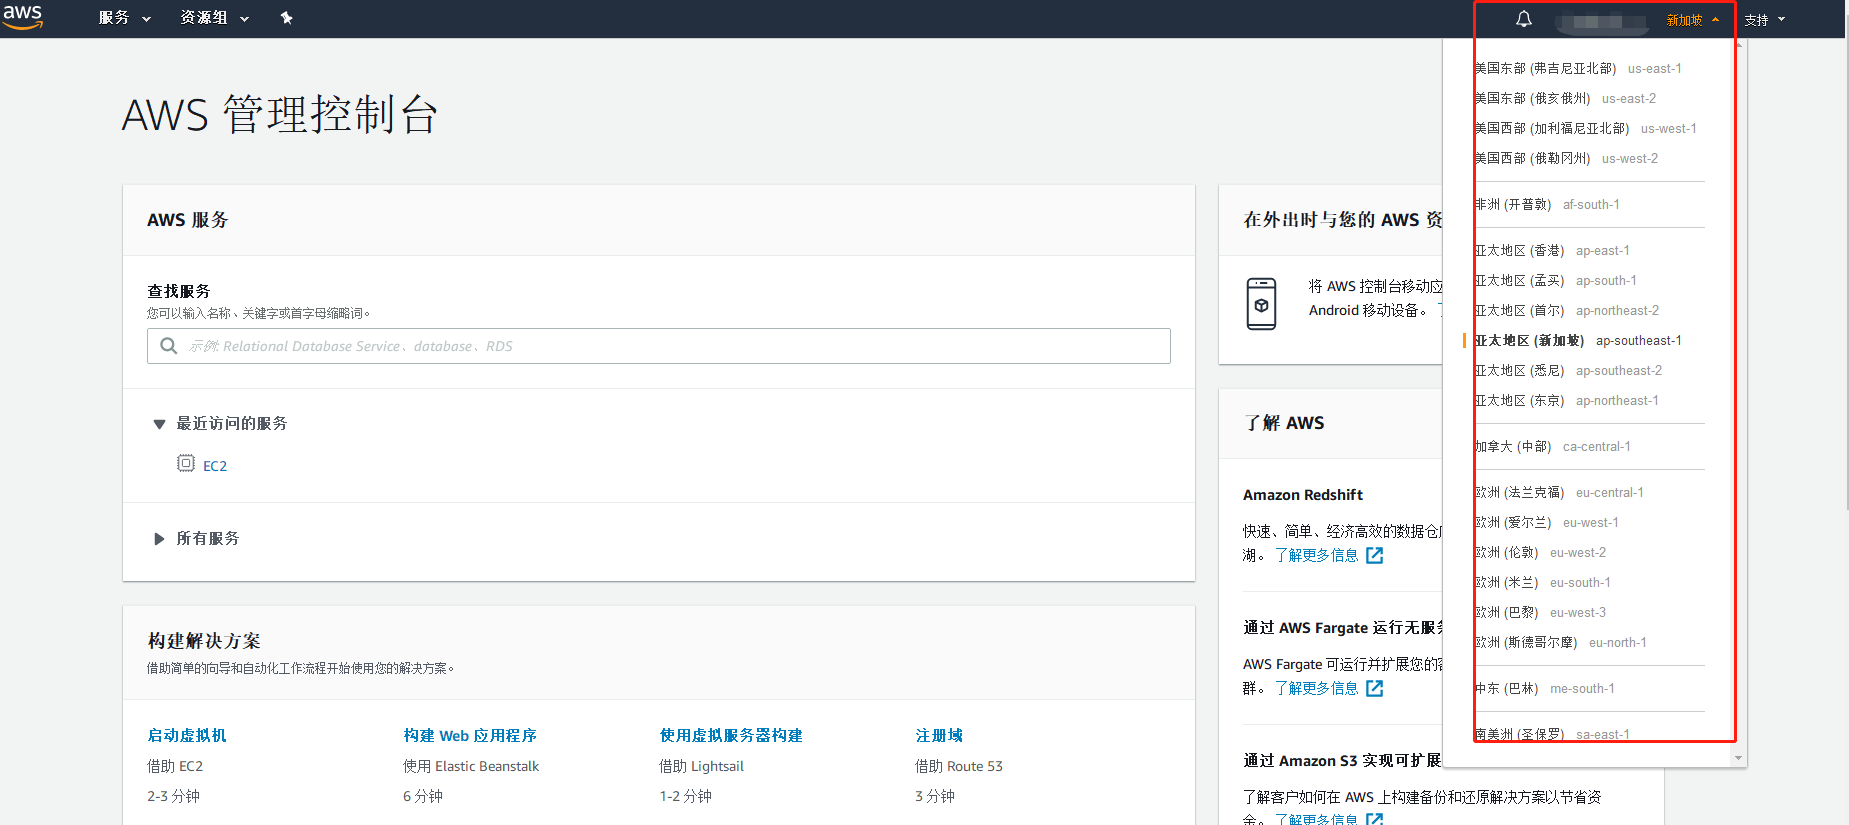Click the S3 了解更多信息 external icon
Screen dimensions: 1849x825
point(1375,820)
